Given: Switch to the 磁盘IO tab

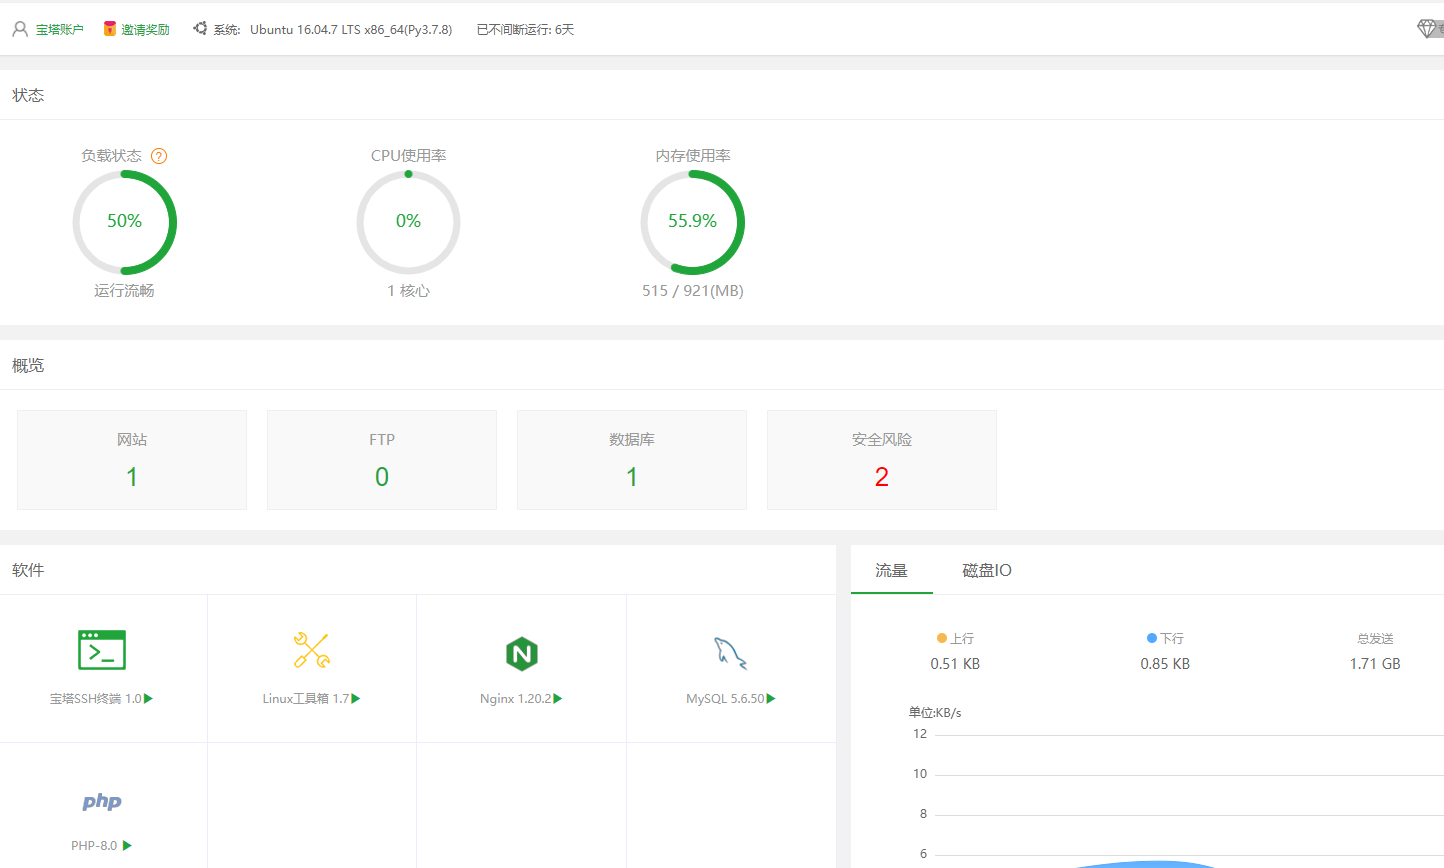Looking at the screenshot, I should pos(987,570).
